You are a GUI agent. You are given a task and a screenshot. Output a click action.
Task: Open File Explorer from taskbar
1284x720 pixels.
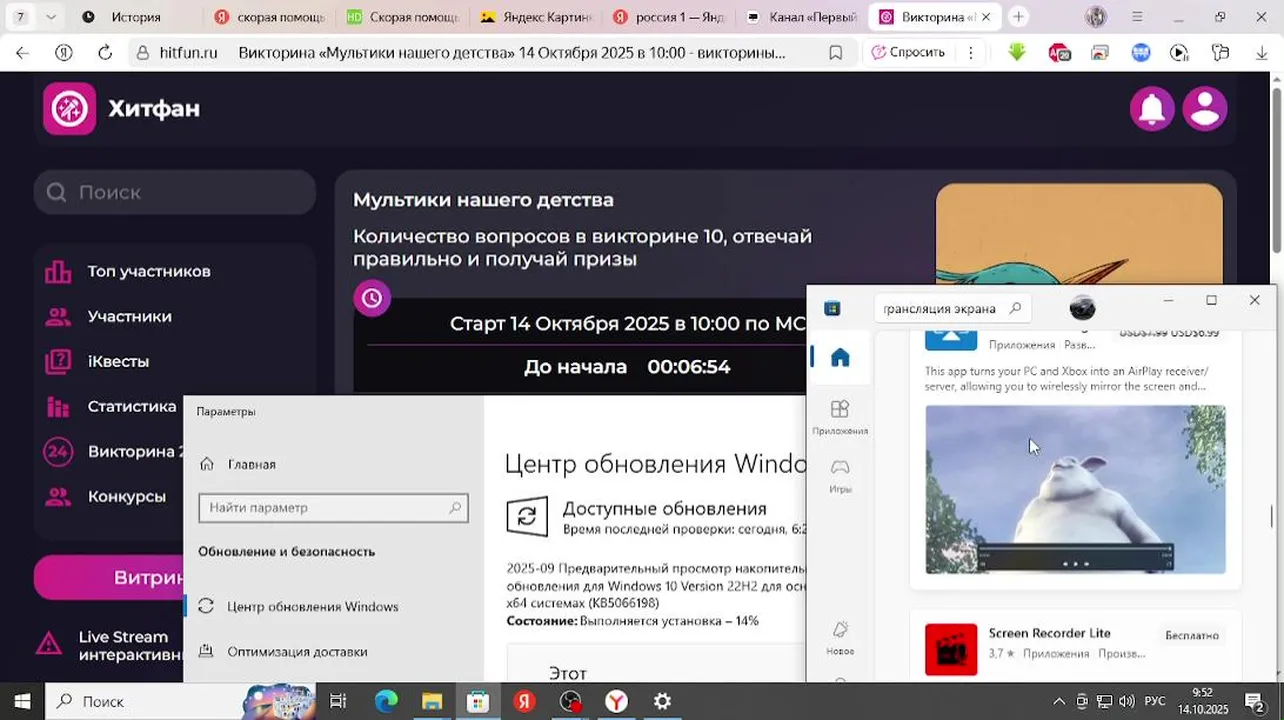pyautogui.click(x=432, y=702)
